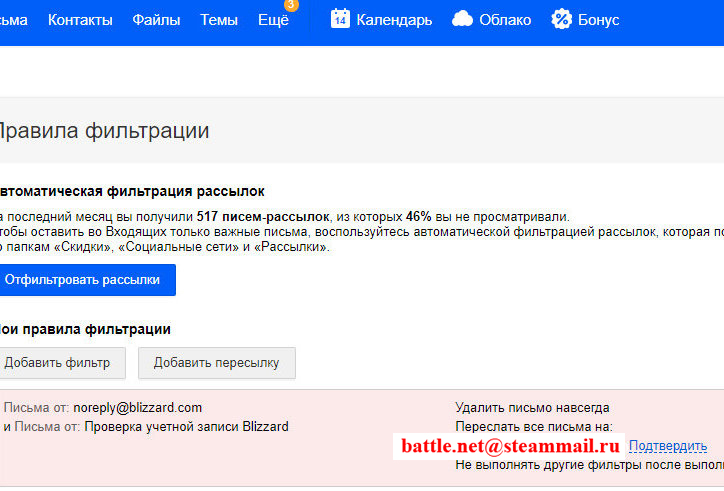Open the partially visible Письма tab
The image size is (724, 491).
click(x=12, y=20)
